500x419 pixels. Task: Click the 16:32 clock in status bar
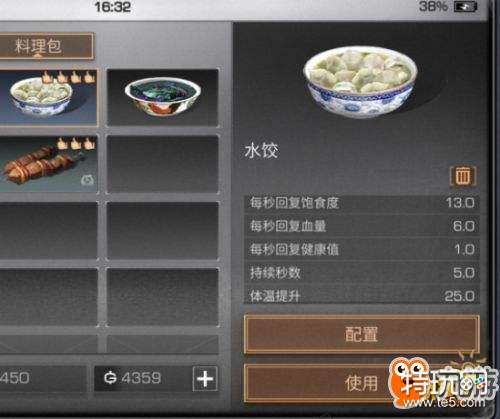click(113, 7)
